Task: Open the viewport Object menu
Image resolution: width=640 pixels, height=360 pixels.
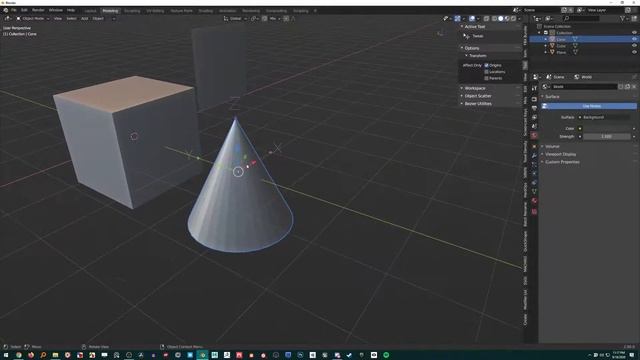Action: coord(98,19)
